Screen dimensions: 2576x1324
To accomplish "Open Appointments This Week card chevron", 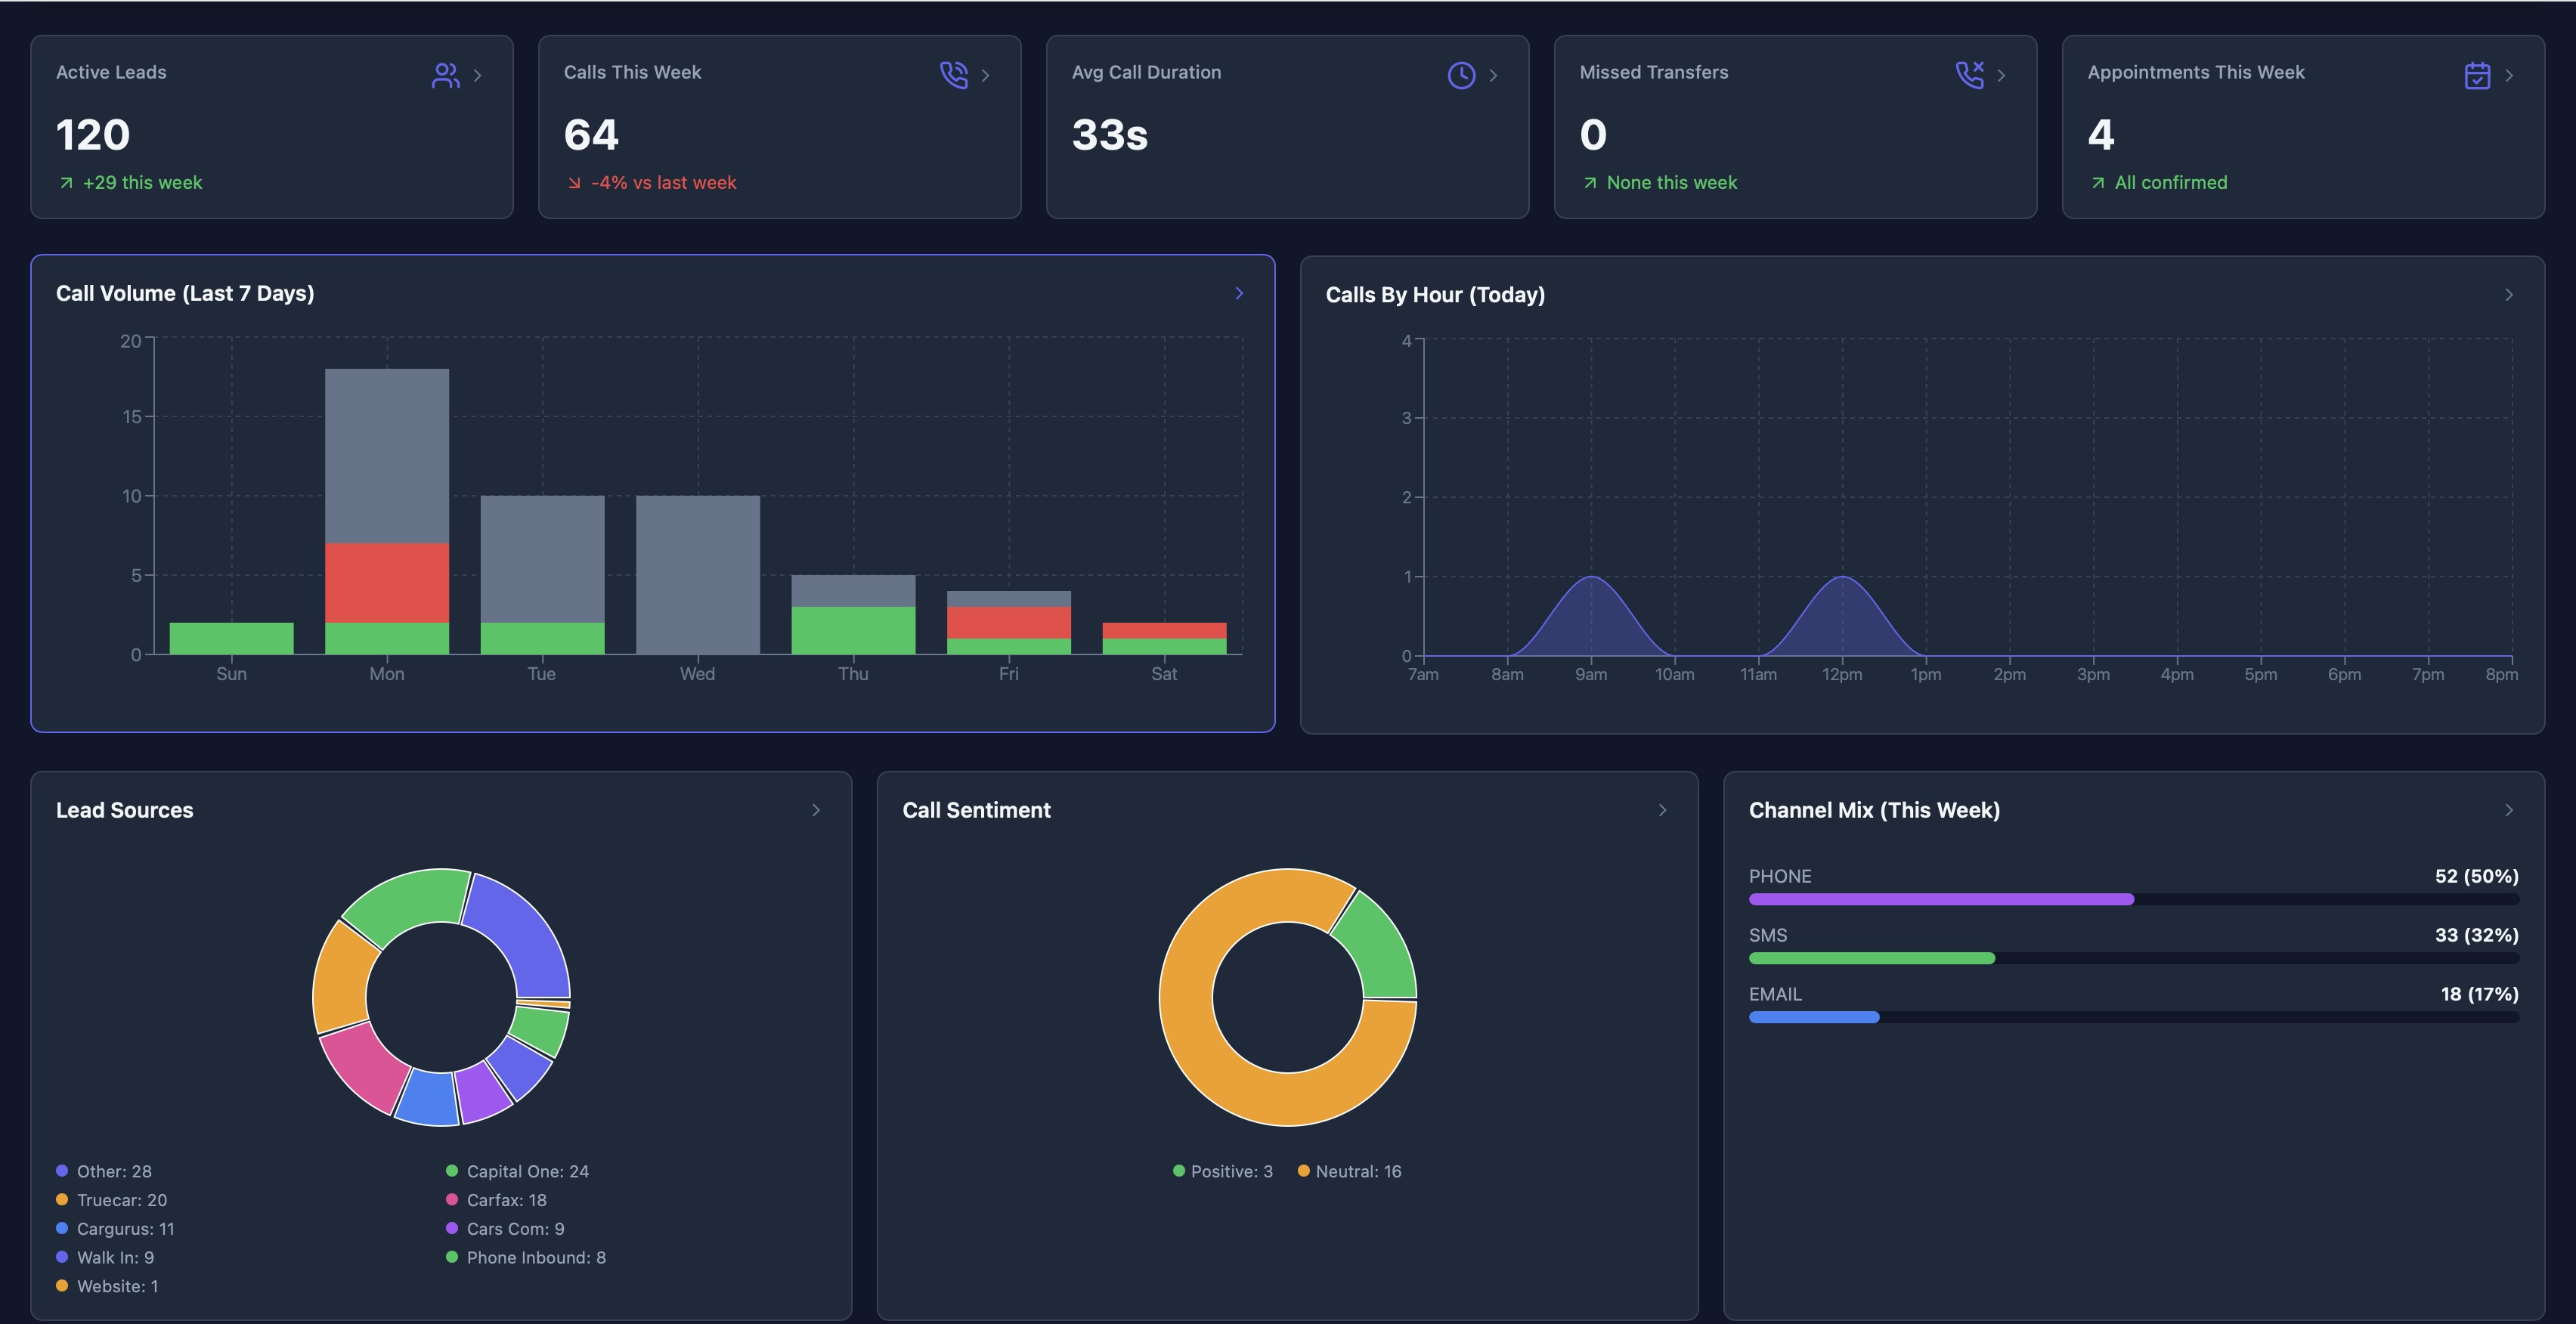I will pos(2510,75).
